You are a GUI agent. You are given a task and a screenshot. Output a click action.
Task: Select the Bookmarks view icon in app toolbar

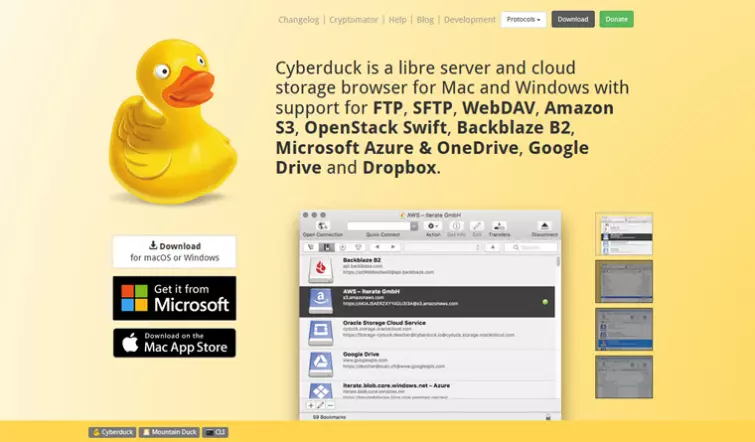(x=326, y=247)
